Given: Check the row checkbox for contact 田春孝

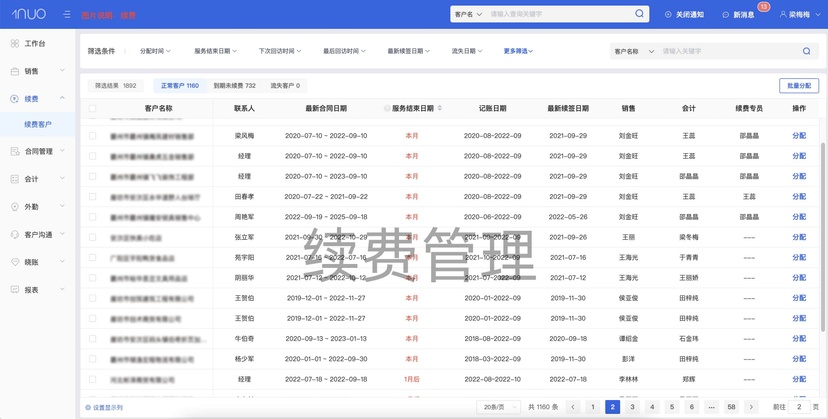Looking at the screenshot, I should coord(92,197).
